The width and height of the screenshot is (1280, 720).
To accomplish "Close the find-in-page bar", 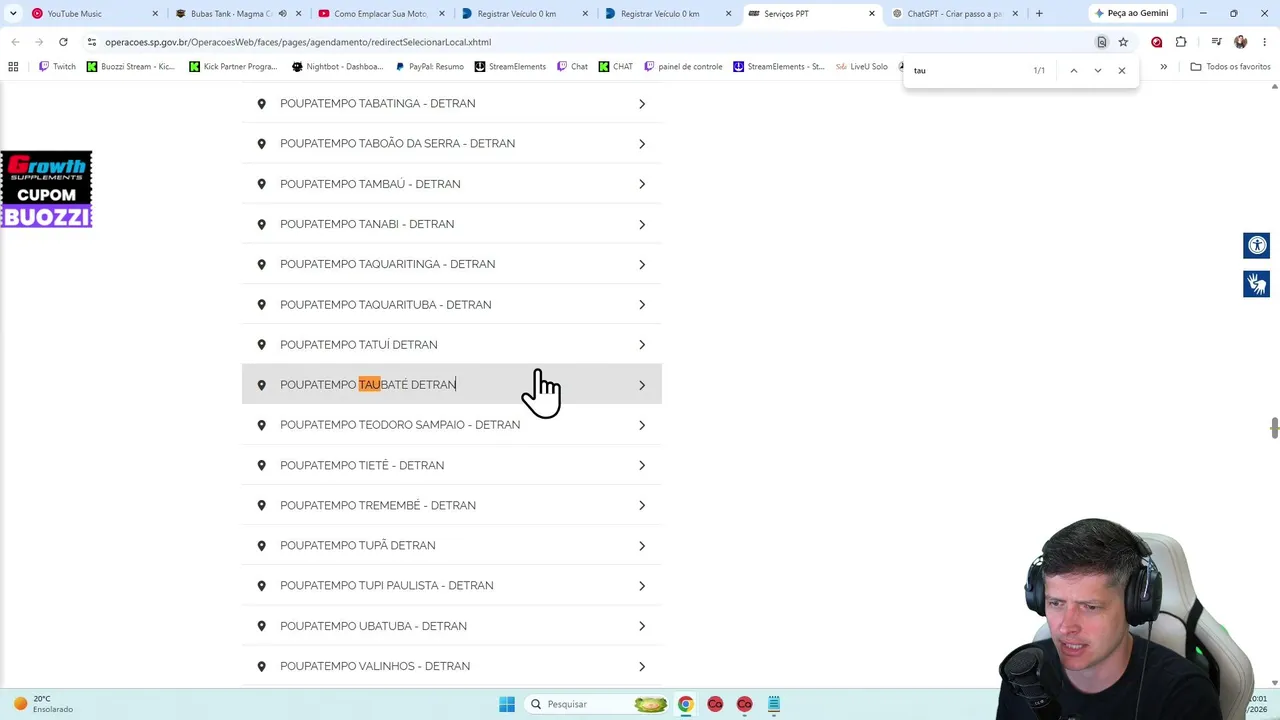I will tap(1122, 71).
